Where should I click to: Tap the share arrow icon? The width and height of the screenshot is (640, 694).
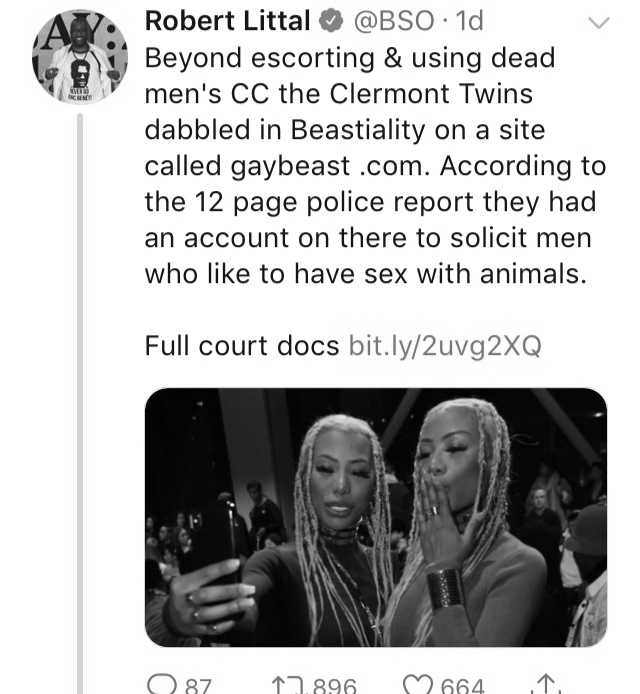click(x=547, y=684)
